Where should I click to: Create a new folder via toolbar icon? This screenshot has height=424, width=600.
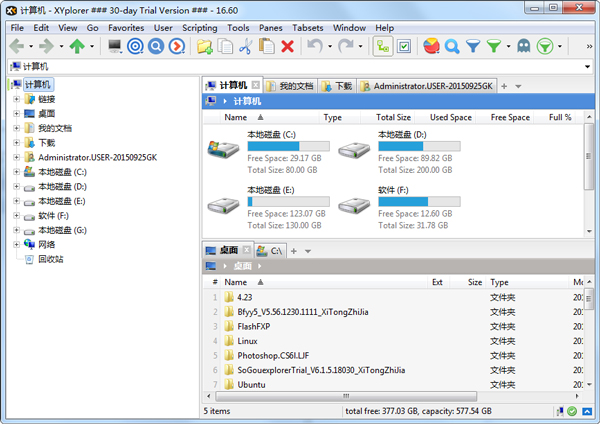coord(205,46)
